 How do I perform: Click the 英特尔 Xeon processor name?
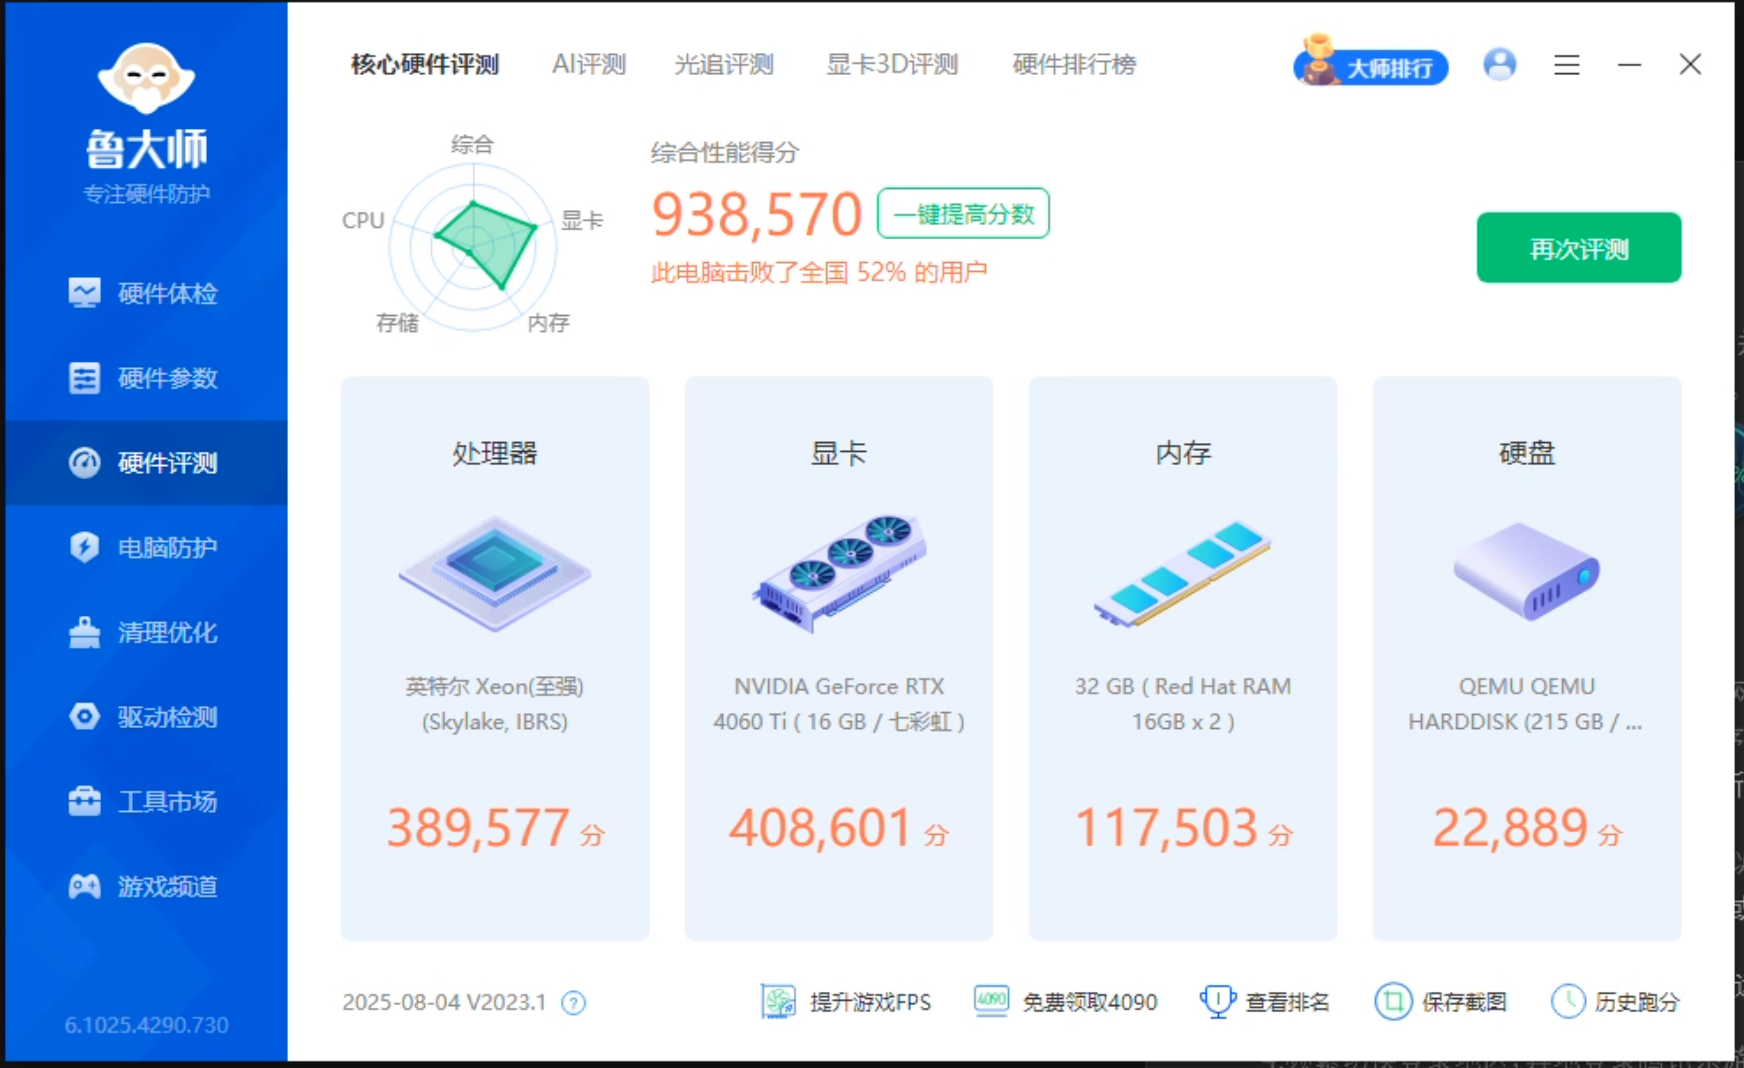click(495, 704)
